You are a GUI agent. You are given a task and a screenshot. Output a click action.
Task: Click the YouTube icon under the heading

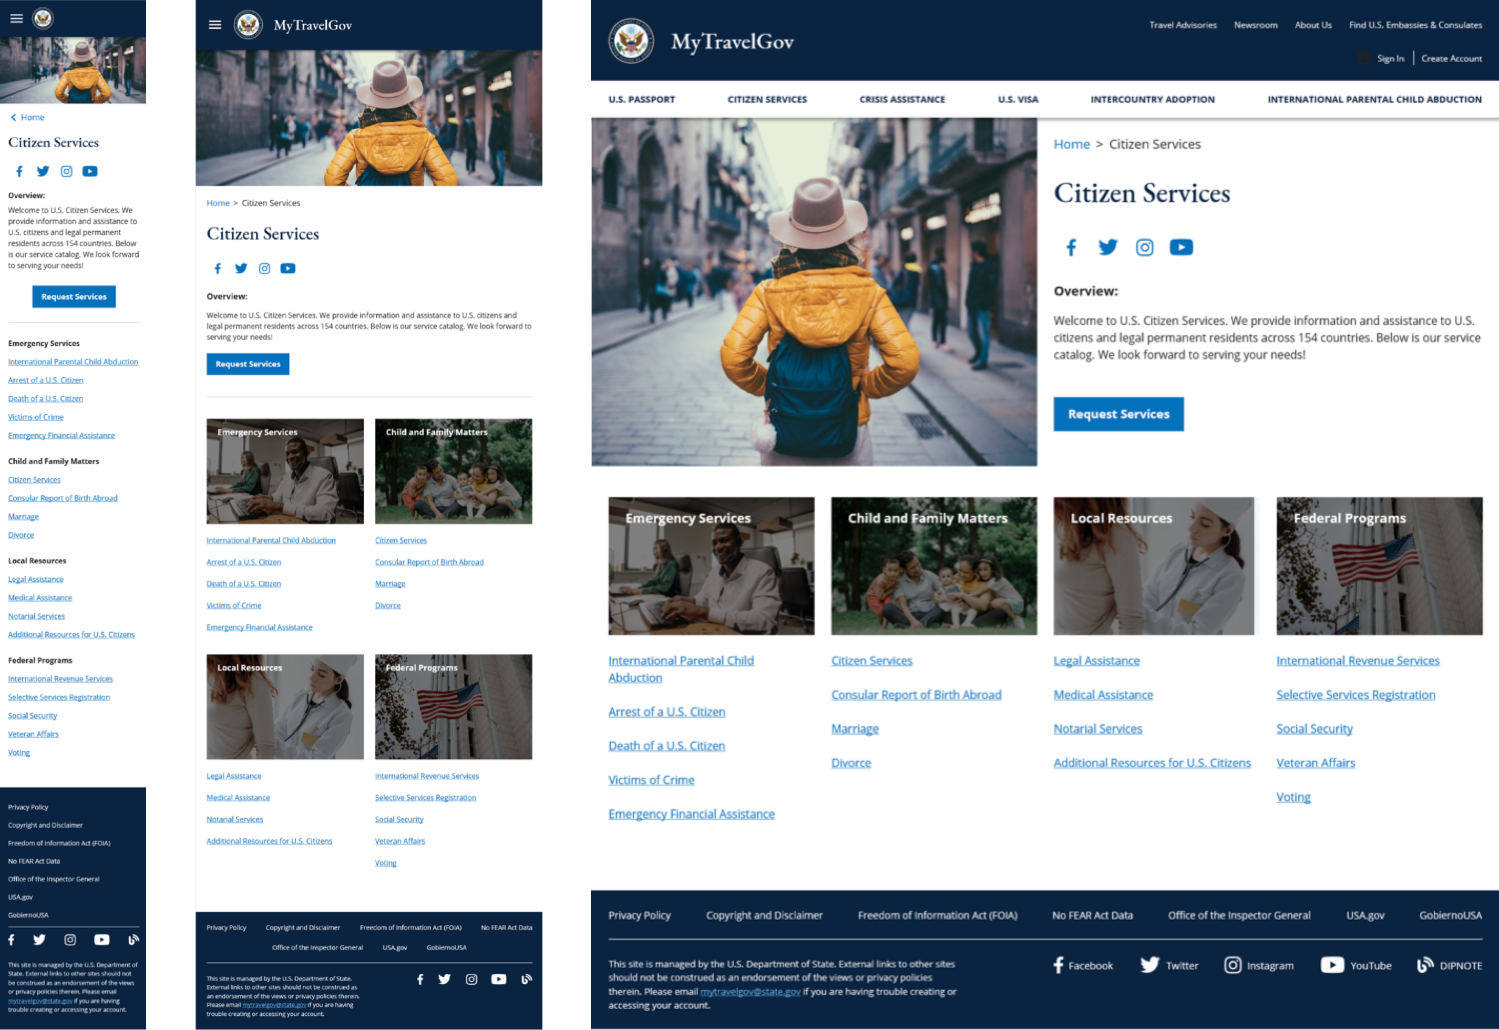1181,247
